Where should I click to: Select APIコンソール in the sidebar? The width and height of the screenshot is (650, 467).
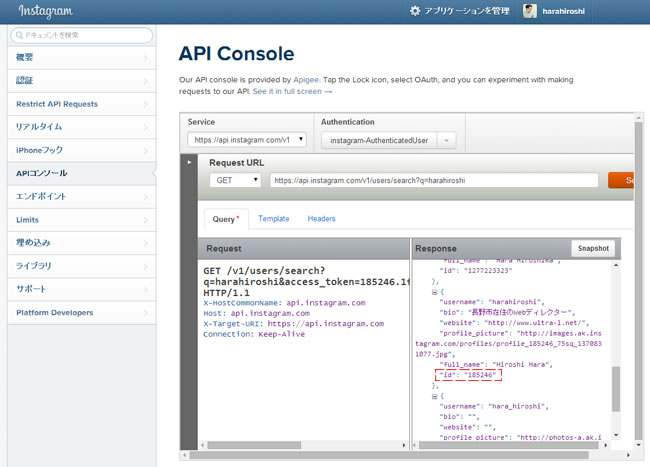(x=82, y=174)
